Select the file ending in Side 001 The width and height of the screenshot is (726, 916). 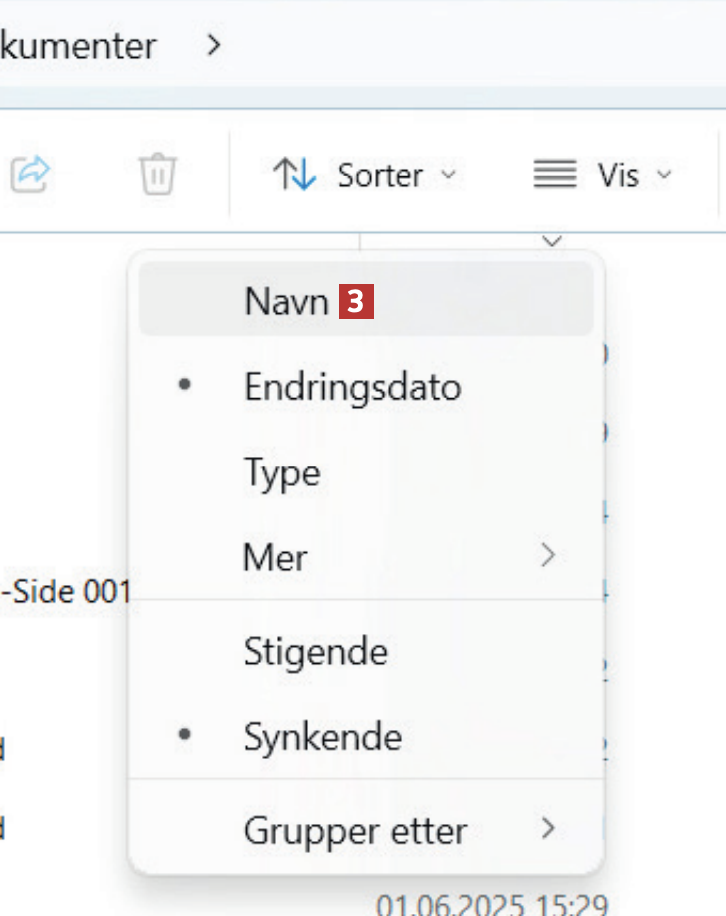[x=66, y=592]
